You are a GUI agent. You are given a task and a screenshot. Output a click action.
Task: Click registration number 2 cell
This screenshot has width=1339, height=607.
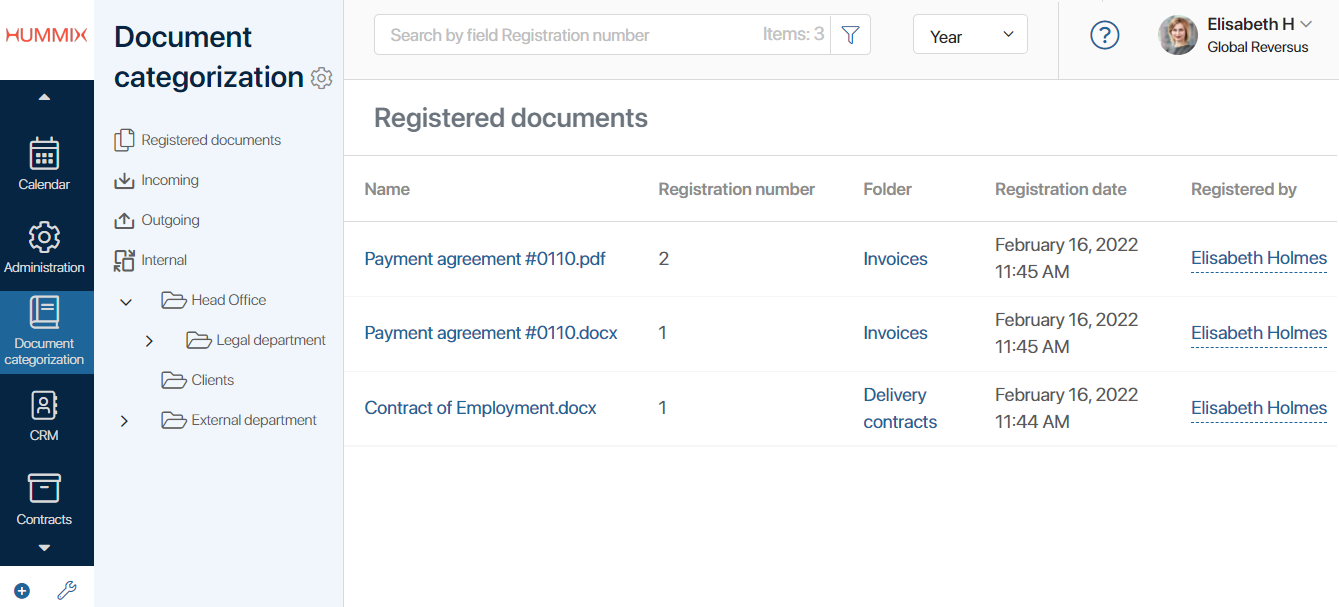coord(664,259)
